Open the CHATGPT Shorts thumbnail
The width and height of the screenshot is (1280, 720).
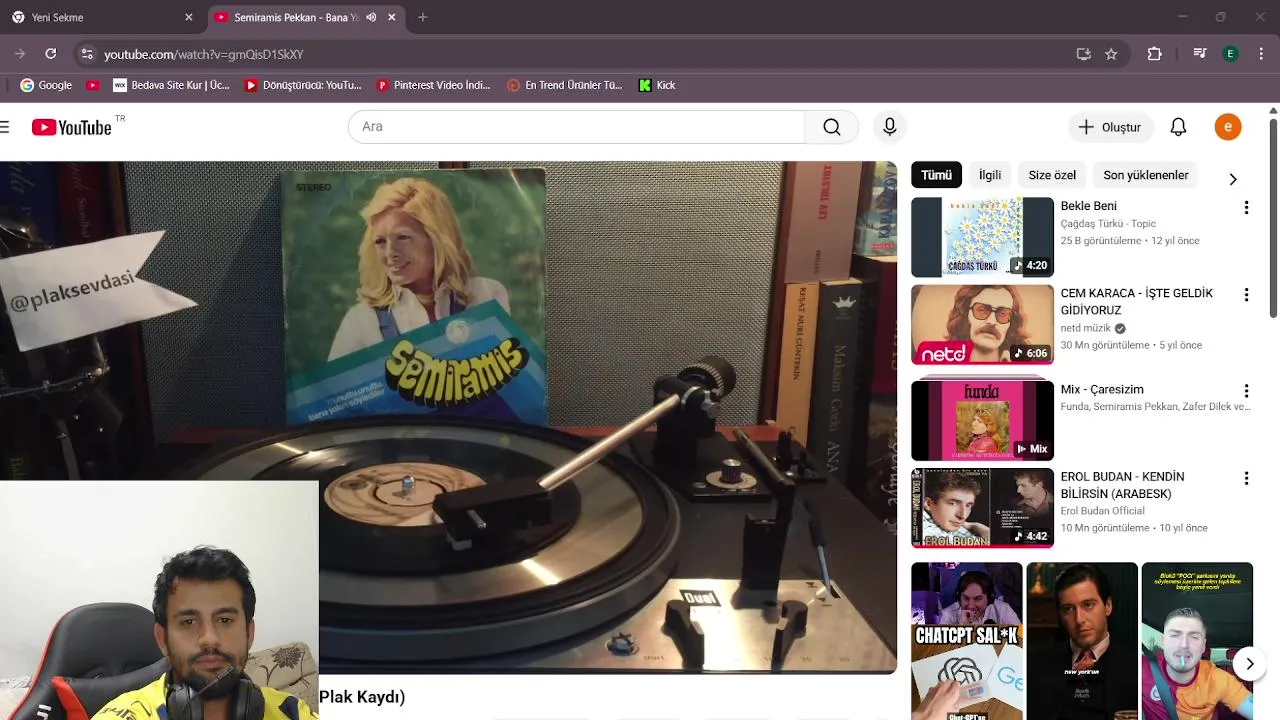click(967, 641)
